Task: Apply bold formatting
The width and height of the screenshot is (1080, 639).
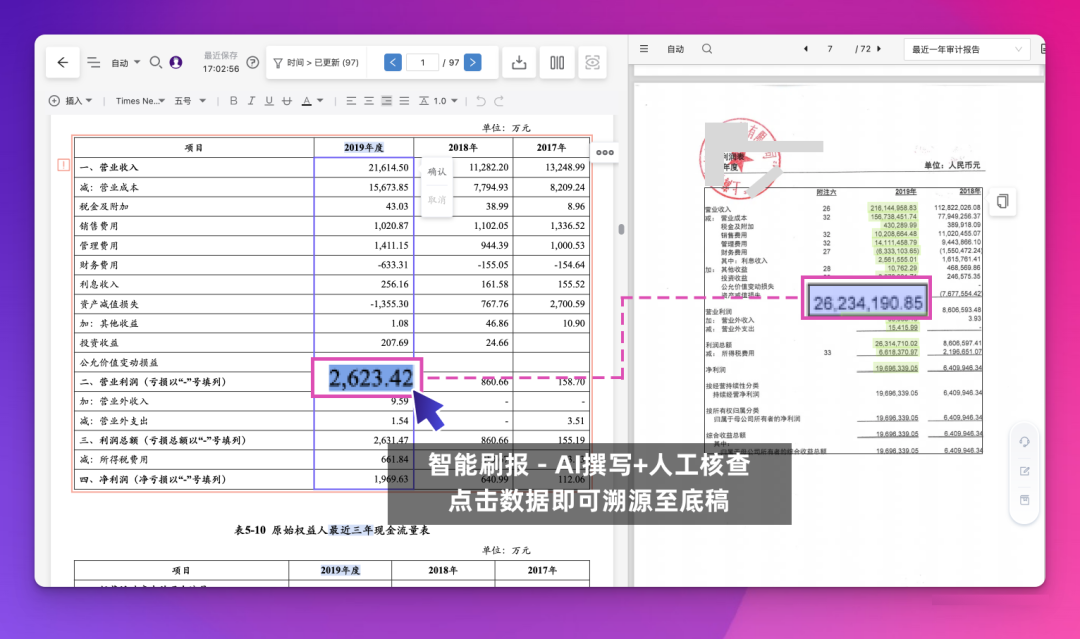Action: (x=233, y=101)
